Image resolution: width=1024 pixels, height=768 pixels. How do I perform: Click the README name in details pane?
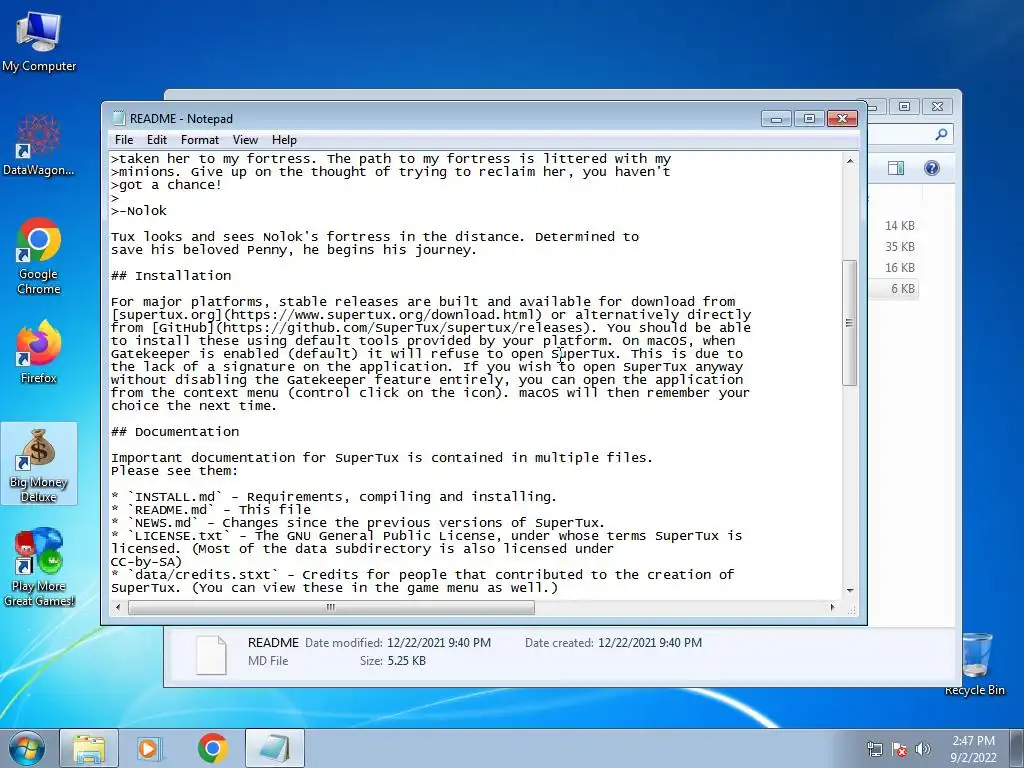[273, 643]
